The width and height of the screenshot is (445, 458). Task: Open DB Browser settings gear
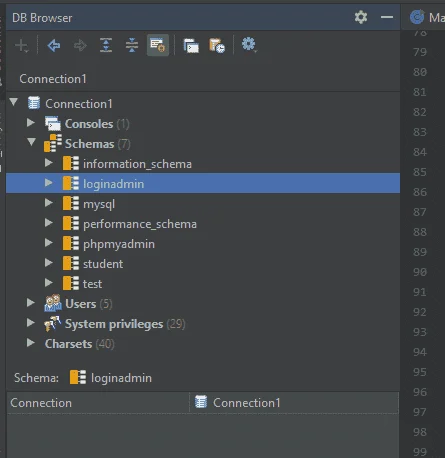tap(361, 17)
